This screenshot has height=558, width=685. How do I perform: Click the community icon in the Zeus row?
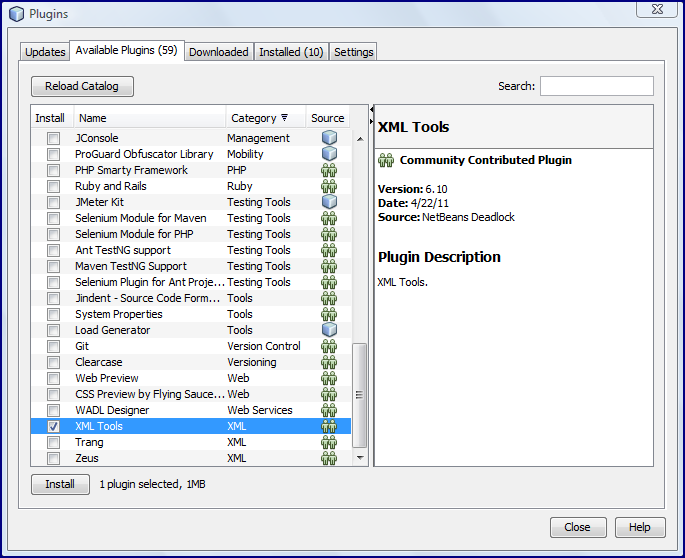(329, 458)
